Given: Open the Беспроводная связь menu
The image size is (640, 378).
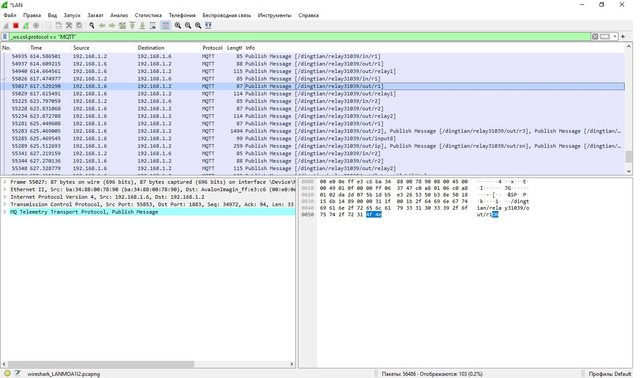Looking at the screenshot, I should (x=227, y=15).
